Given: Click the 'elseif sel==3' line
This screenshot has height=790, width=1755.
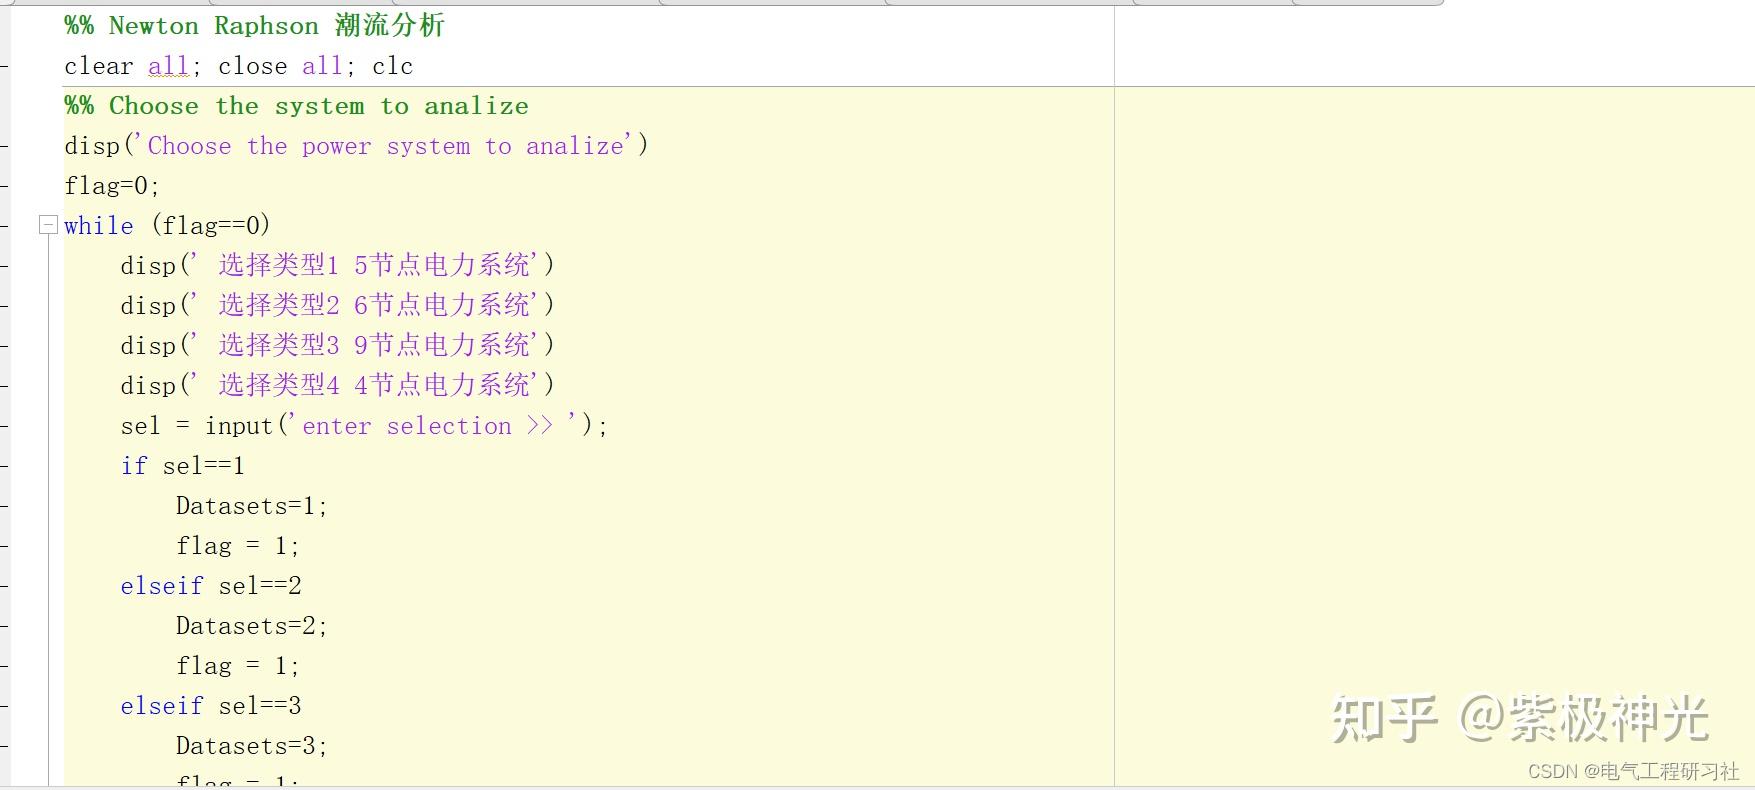Looking at the screenshot, I should (211, 706).
